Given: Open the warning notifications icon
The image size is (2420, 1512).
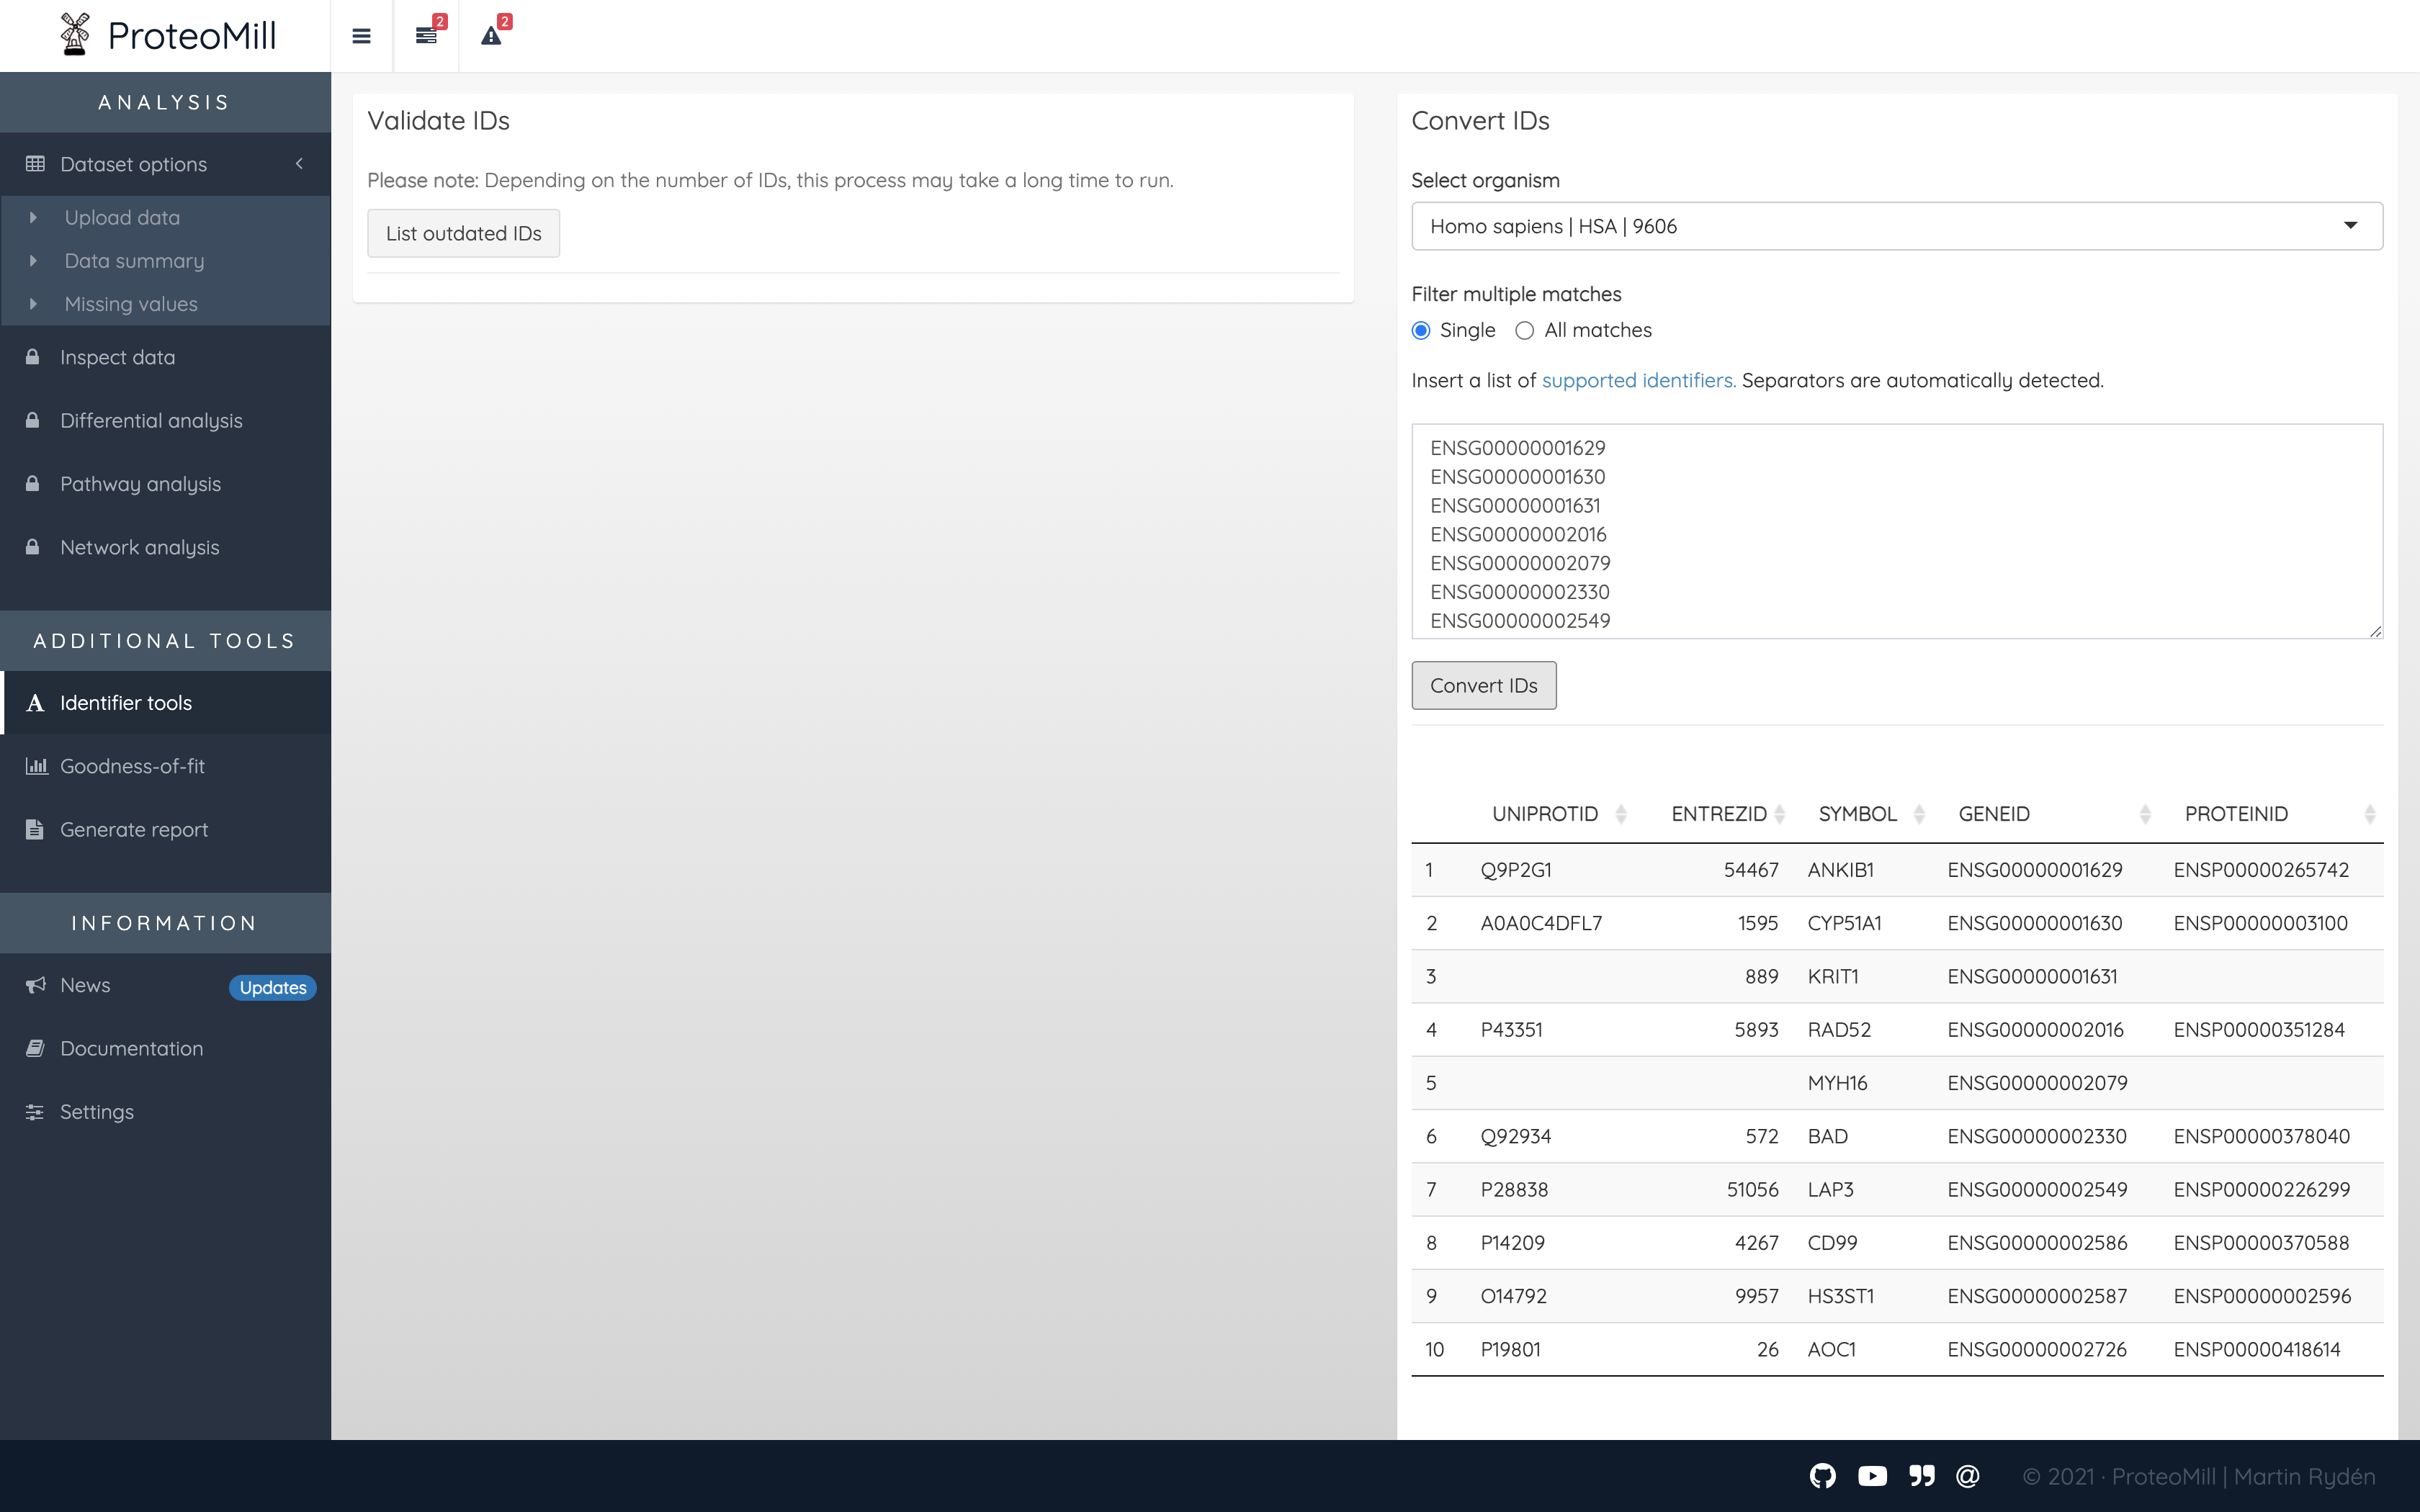Looking at the screenshot, I should 491,36.
